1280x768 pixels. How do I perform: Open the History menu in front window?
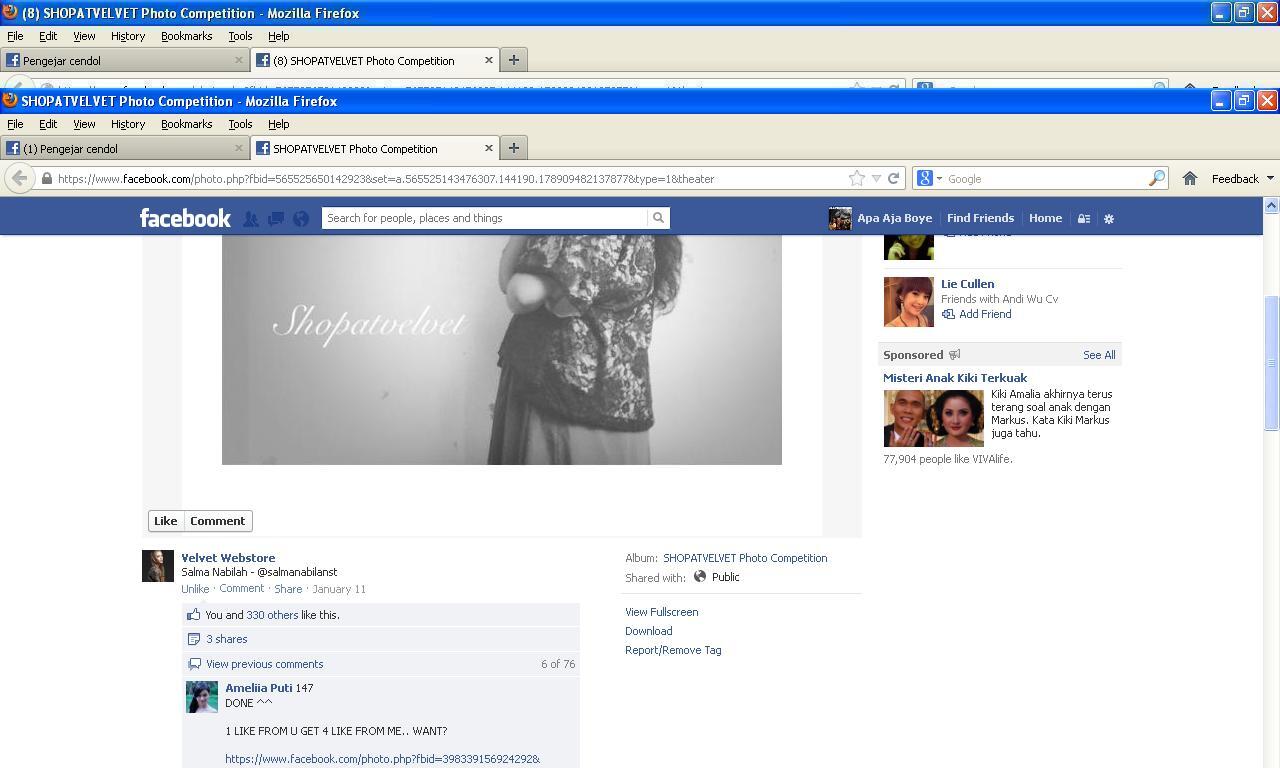click(x=128, y=124)
